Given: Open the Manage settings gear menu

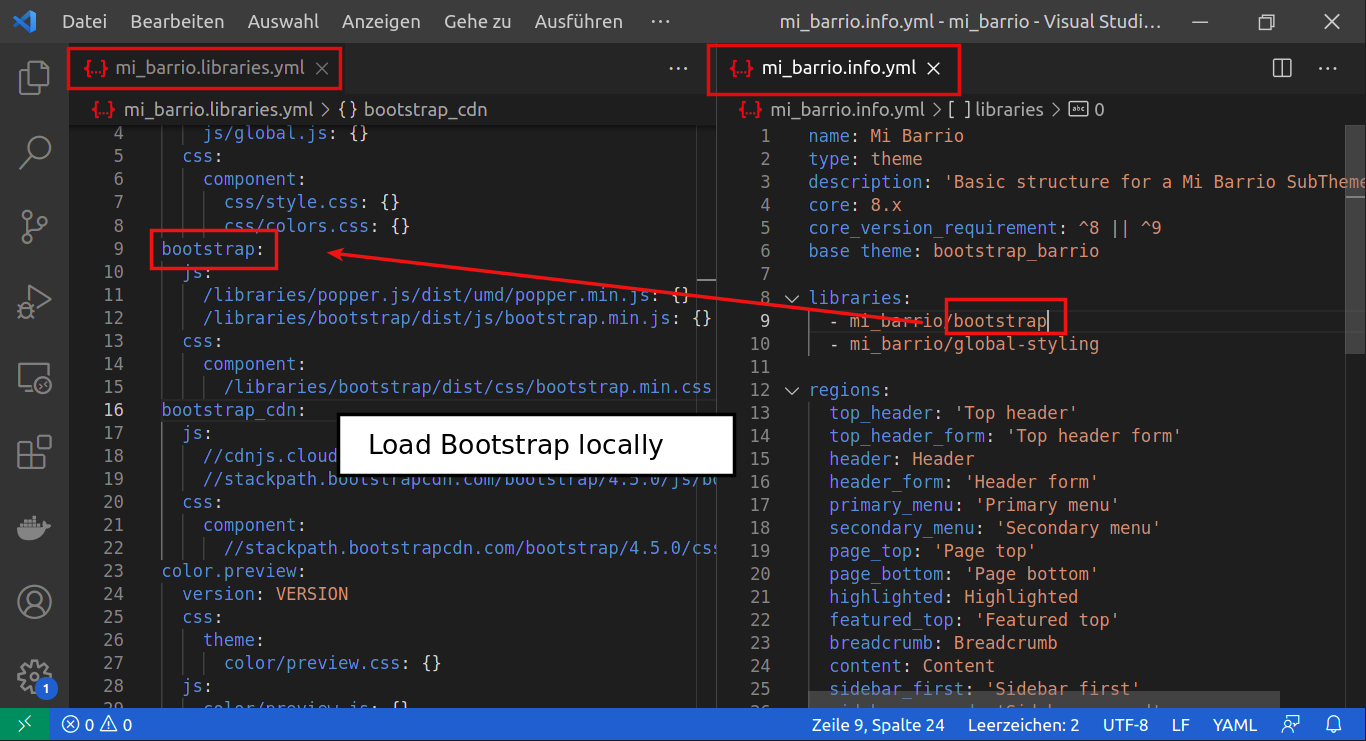Looking at the screenshot, I should (34, 676).
